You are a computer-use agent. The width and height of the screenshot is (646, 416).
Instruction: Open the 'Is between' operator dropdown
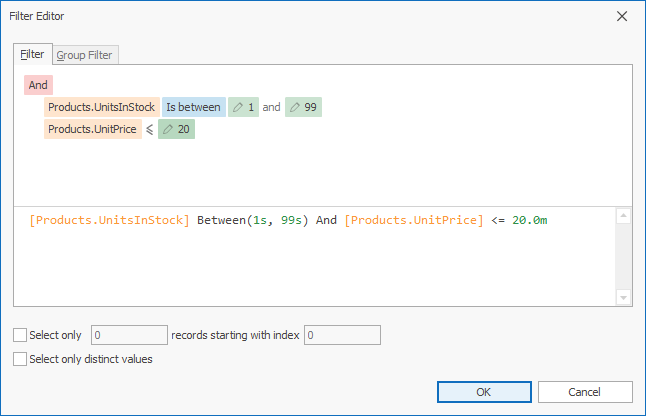(x=193, y=107)
